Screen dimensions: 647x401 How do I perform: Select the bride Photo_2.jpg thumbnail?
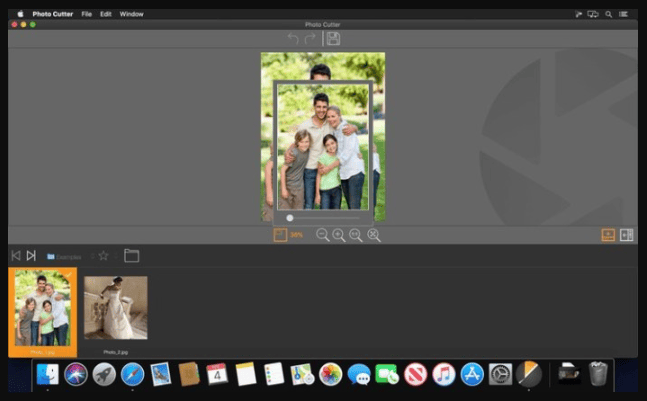[116, 308]
